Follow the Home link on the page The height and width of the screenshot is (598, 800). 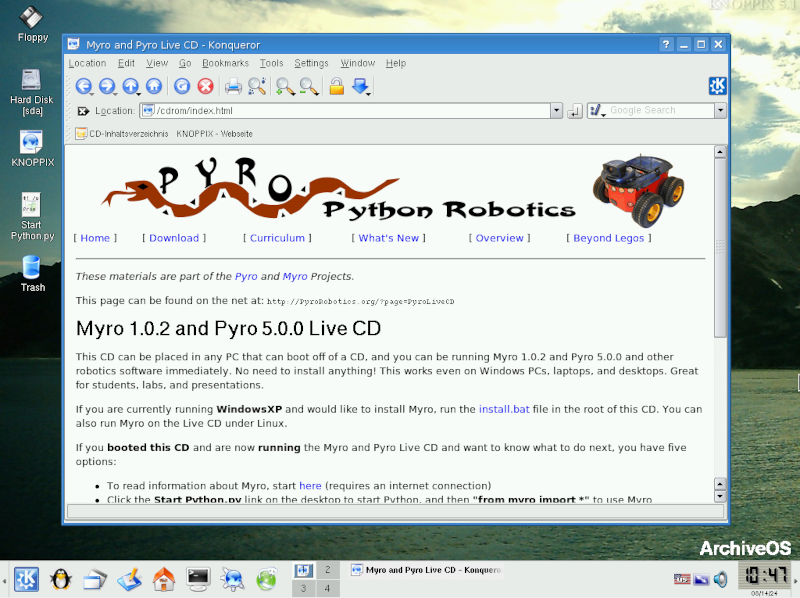(x=95, y=238)
